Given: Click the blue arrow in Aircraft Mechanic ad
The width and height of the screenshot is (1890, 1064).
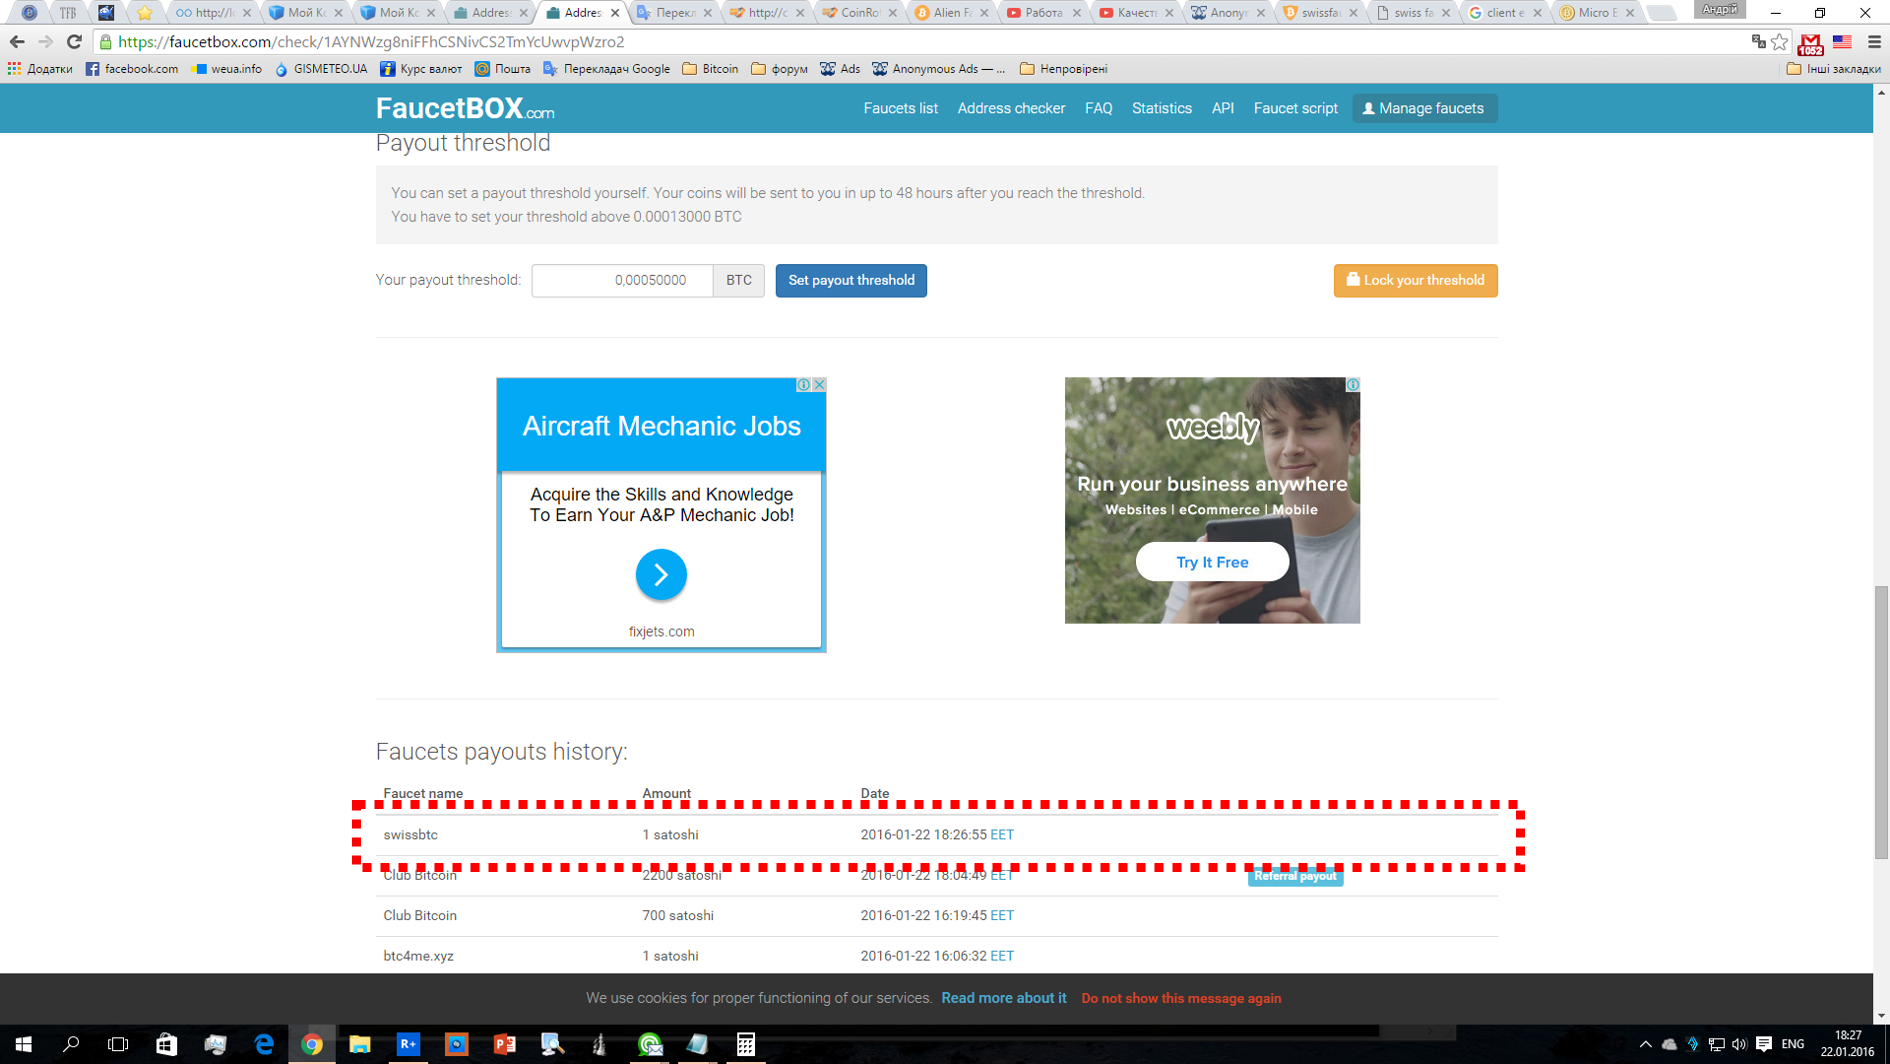Looking at the screenshot, I should pos(661,574).
